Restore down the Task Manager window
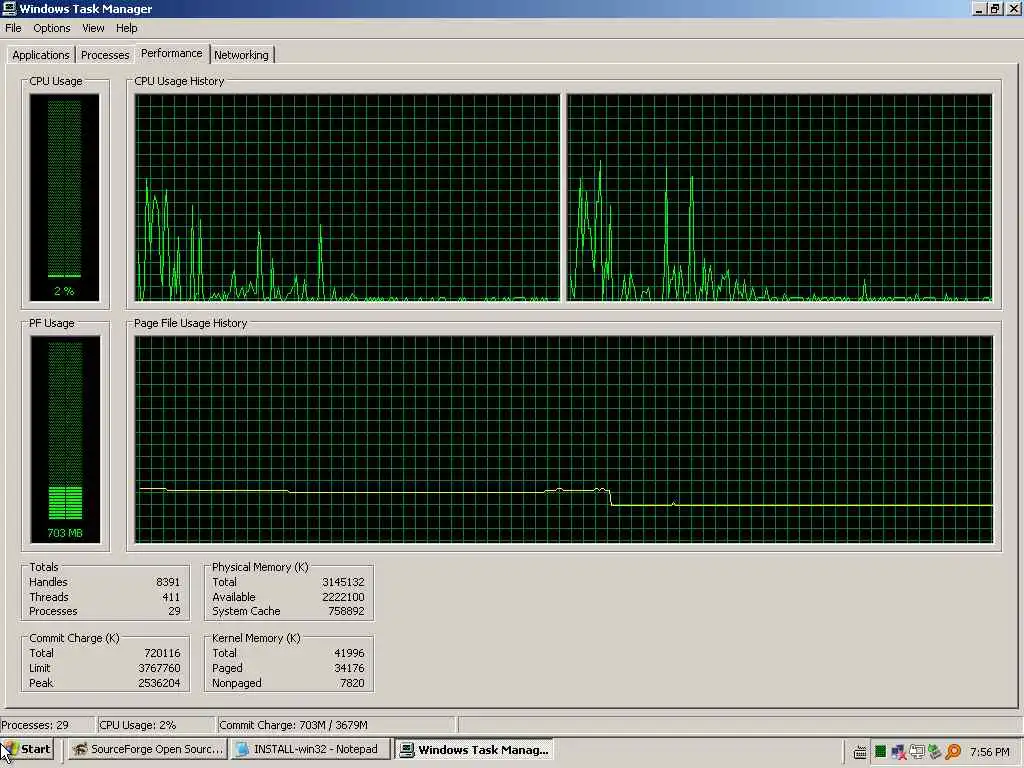 (994, 8)
